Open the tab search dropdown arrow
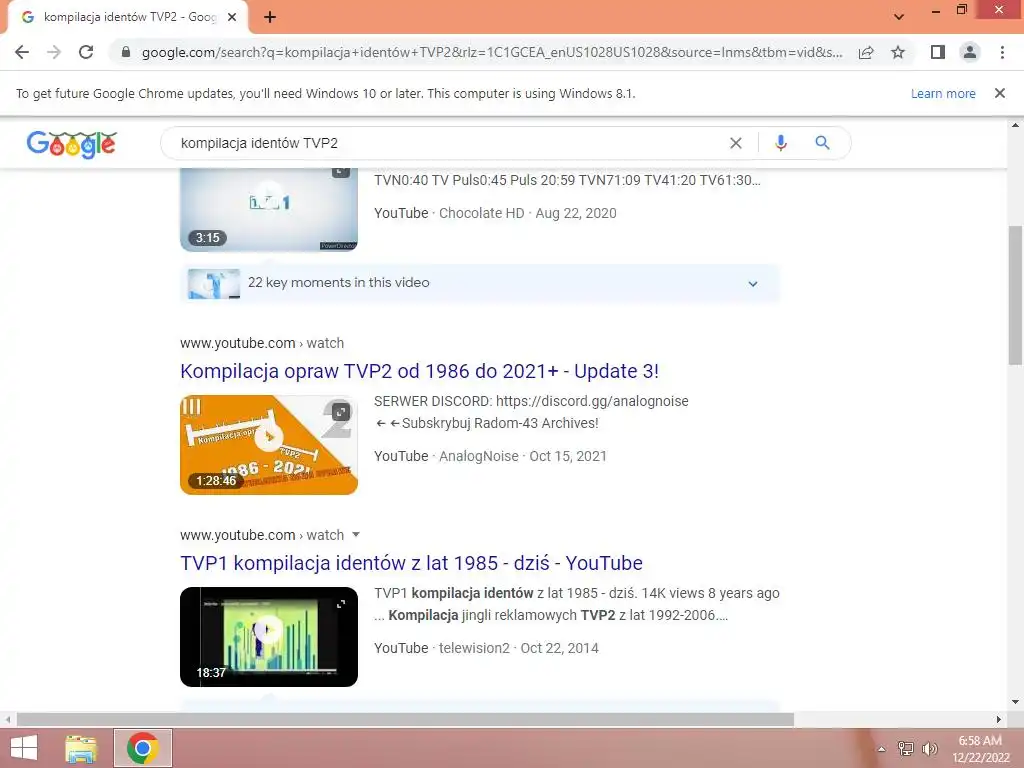 pos(899,17)
